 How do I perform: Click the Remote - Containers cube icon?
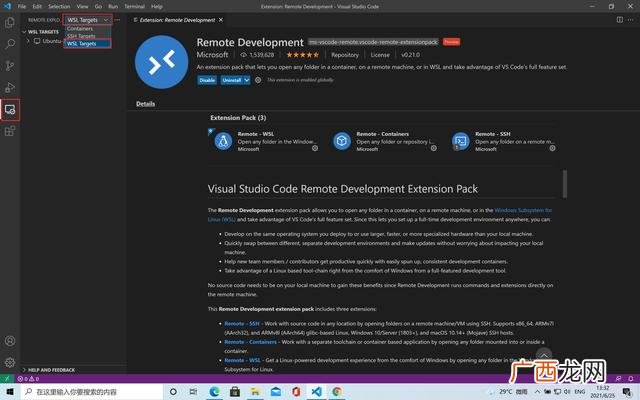click(342, 141)
